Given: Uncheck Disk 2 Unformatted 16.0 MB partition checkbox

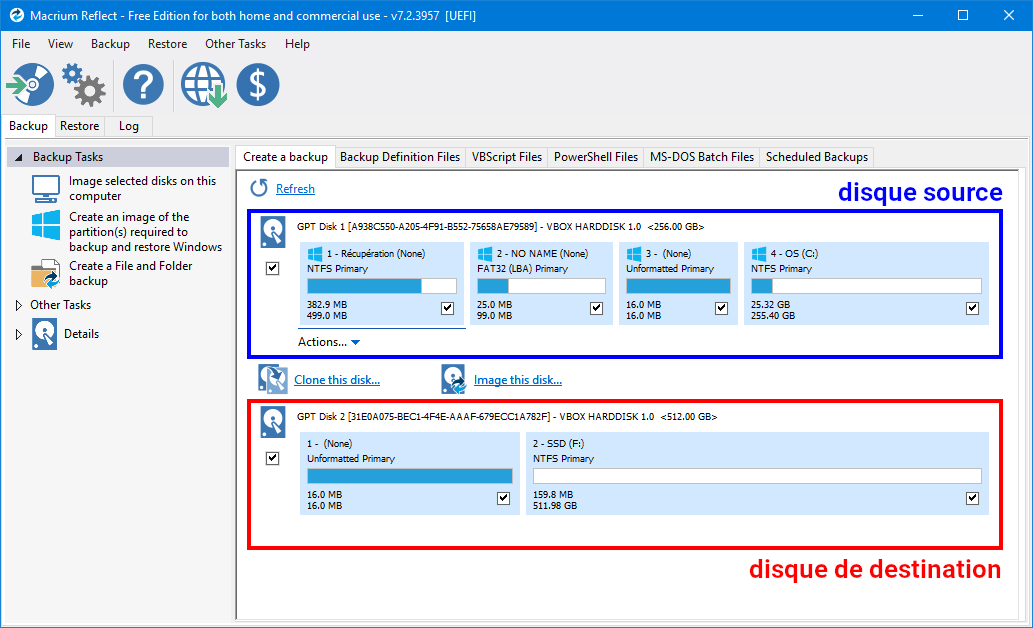Looking at the screenshot, I should [503, 498].
